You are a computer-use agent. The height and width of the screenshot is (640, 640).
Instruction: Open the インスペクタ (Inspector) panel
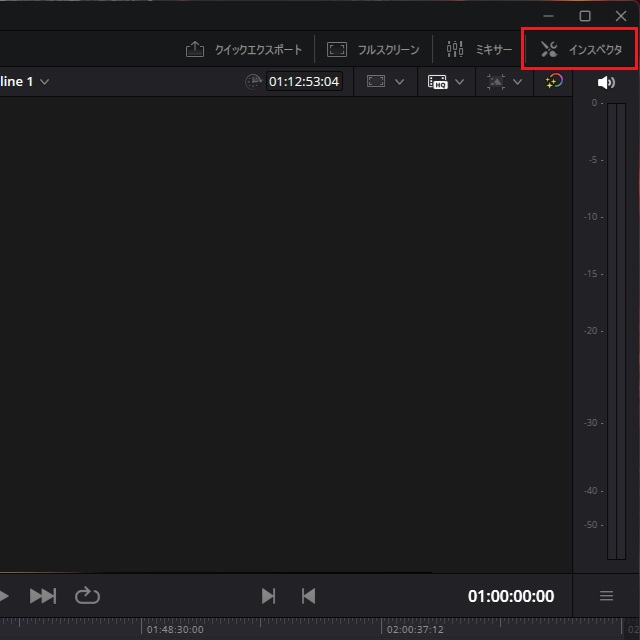(x=581, y=49)
